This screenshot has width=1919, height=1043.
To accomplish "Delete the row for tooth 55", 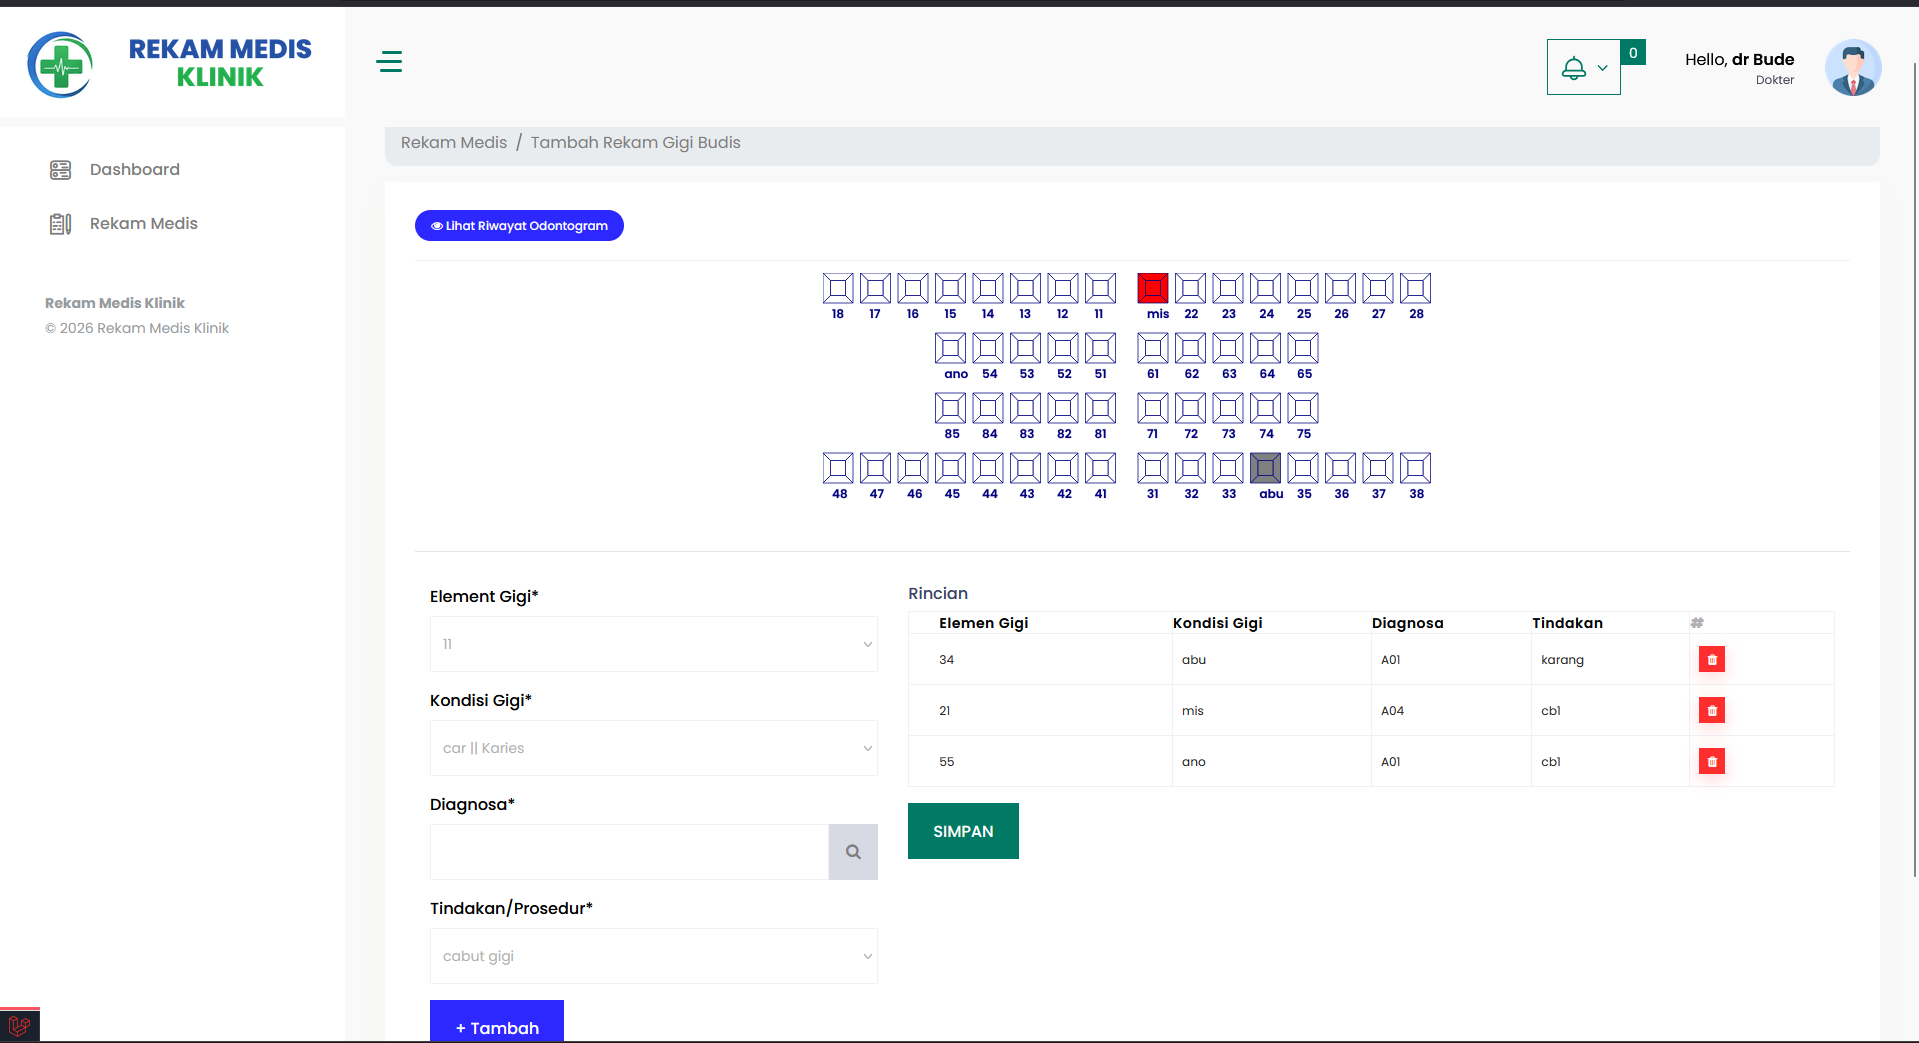I will [1712, 762].
